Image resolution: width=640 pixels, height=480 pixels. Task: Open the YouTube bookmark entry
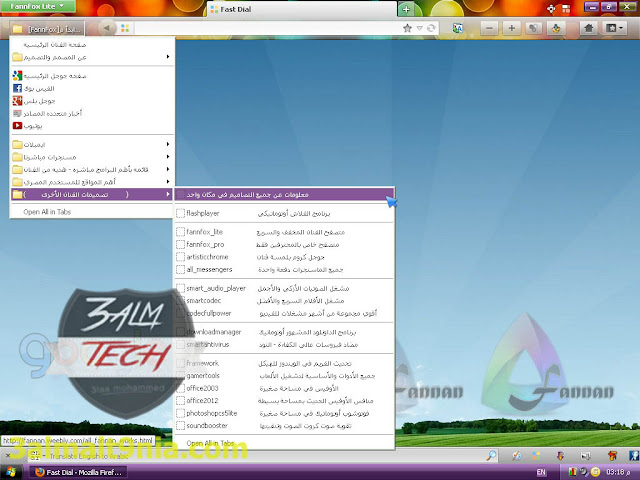[x=92, y=126]
